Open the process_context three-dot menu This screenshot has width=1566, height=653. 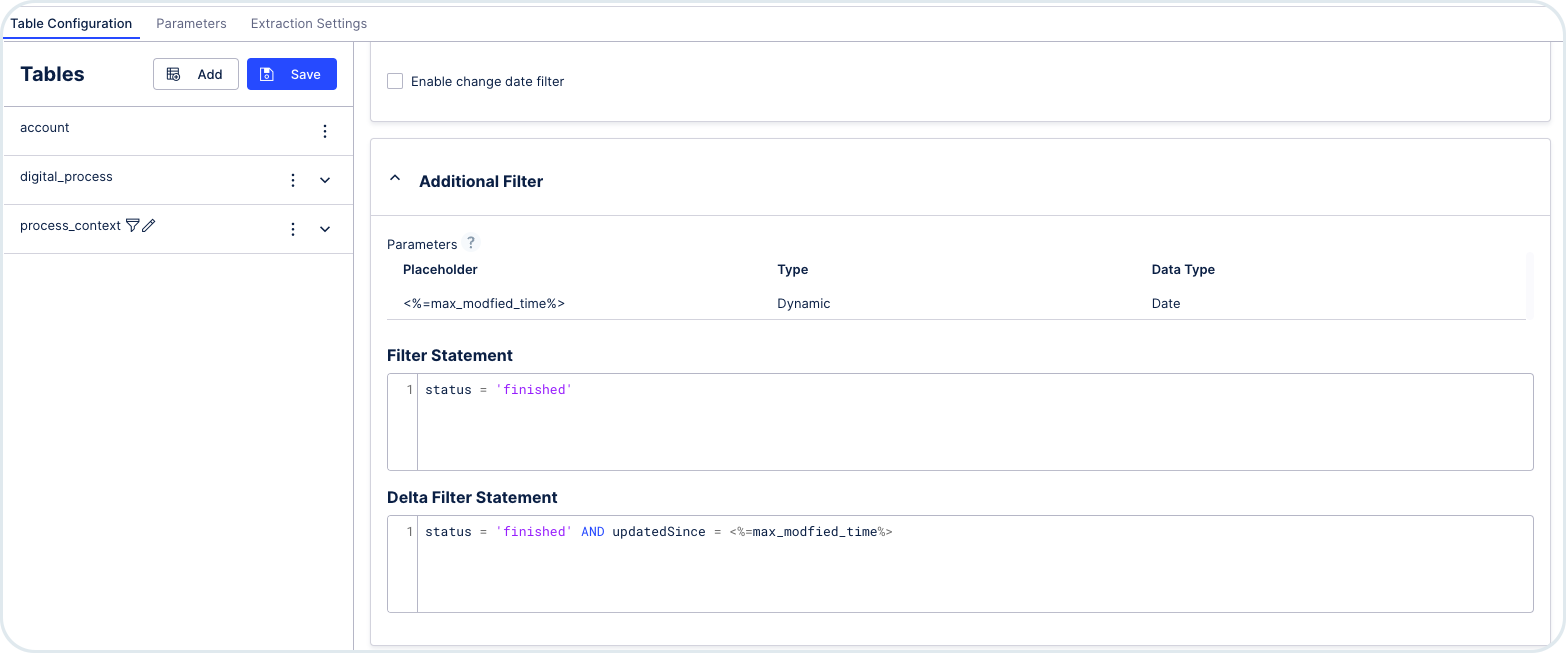[293, 229]
